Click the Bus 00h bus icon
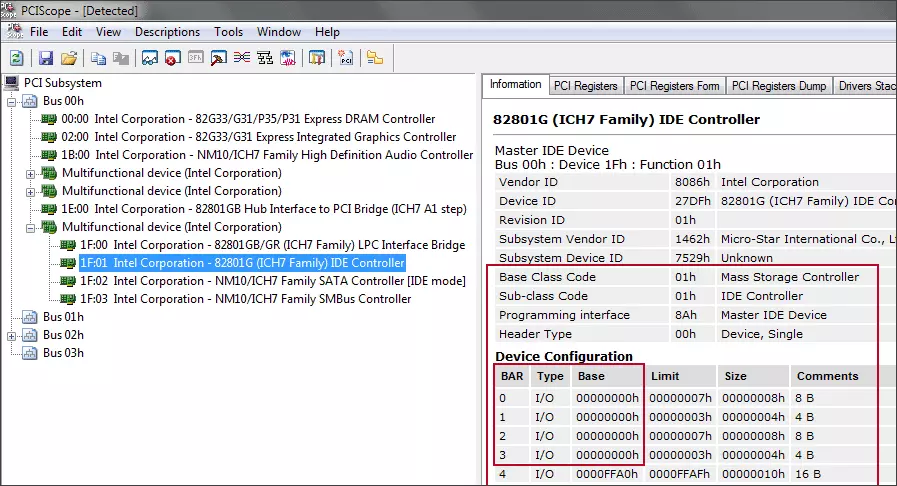 point(30,101)
